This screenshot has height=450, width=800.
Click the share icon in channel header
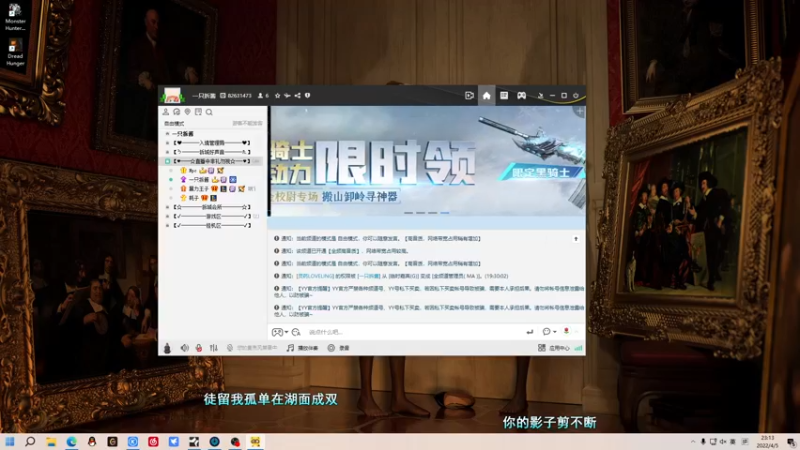[x=297, y=95]
